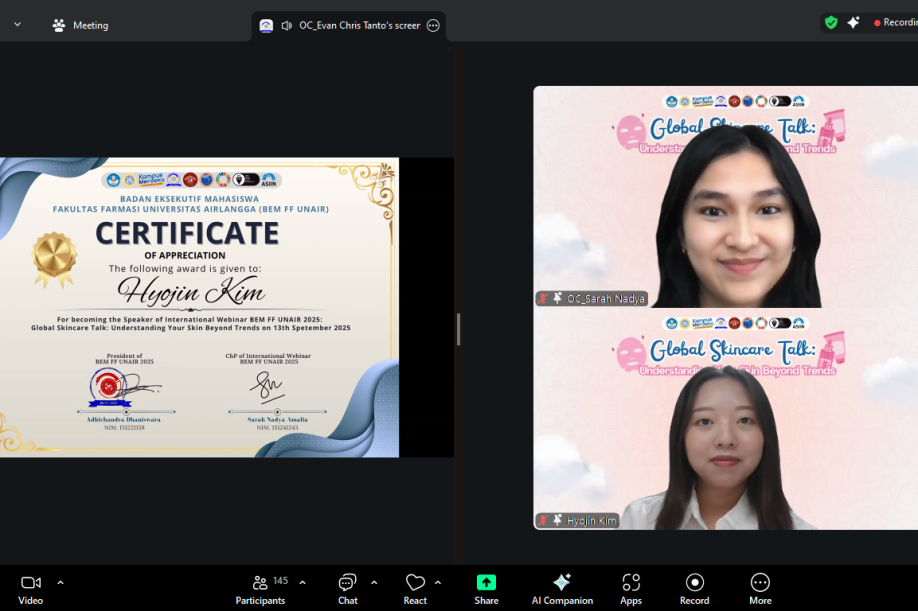Screen dimensions: 918x611
Task: Click the CERTIFICATE heading in shared screen
Action: coord(187,233)
